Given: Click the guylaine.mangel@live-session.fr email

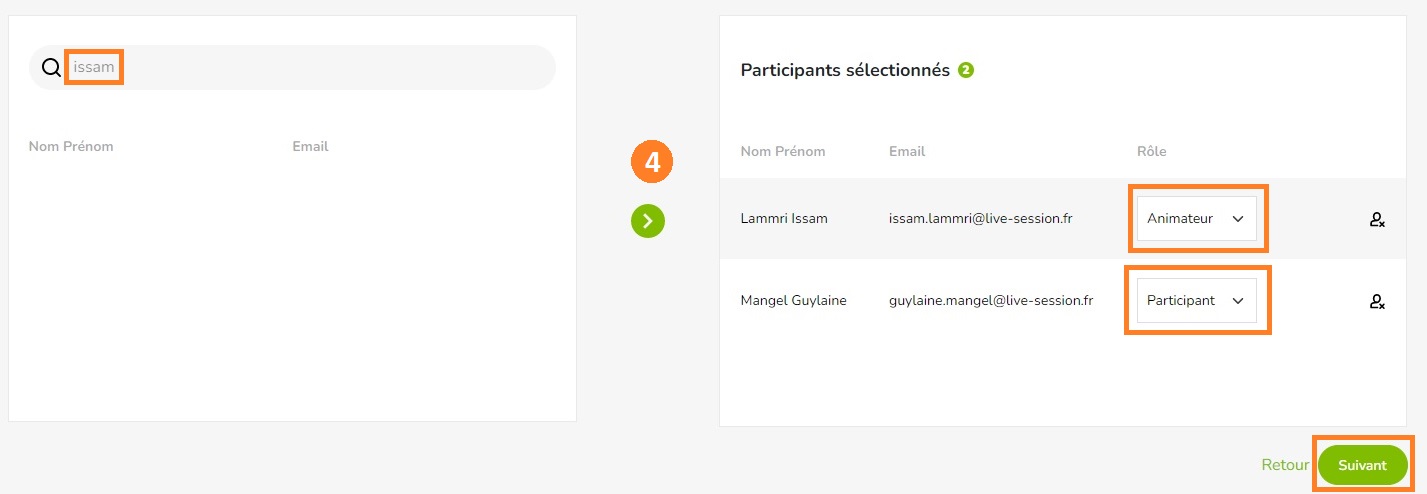Looking at the screenshot, I should (x=991, y=300).
